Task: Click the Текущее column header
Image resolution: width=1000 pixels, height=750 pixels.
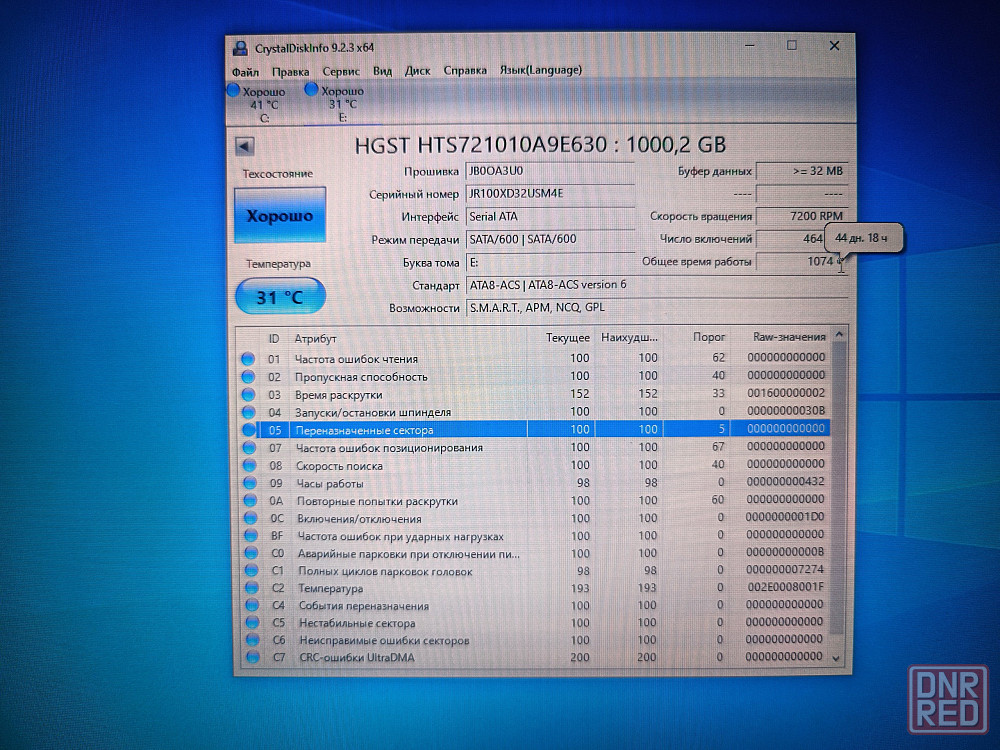Action: pyautogui.click(x=562, y=337)
